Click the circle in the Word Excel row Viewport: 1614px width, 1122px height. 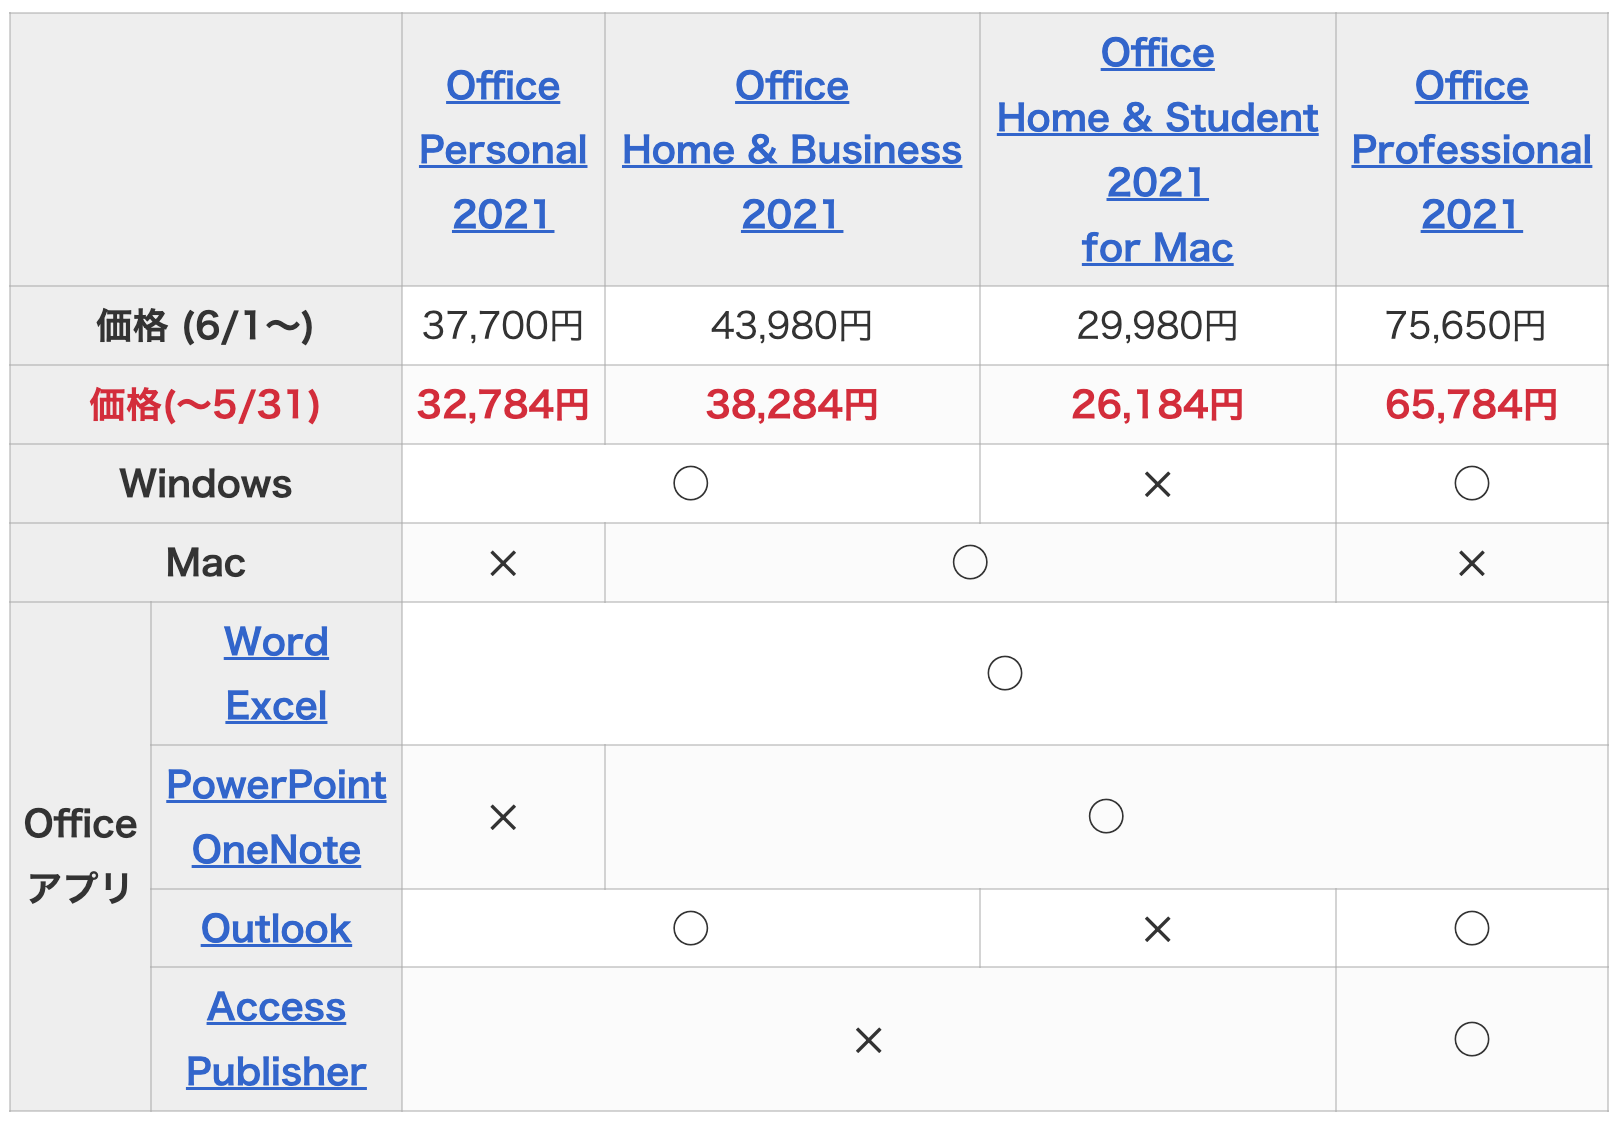tap(1004, 674)
